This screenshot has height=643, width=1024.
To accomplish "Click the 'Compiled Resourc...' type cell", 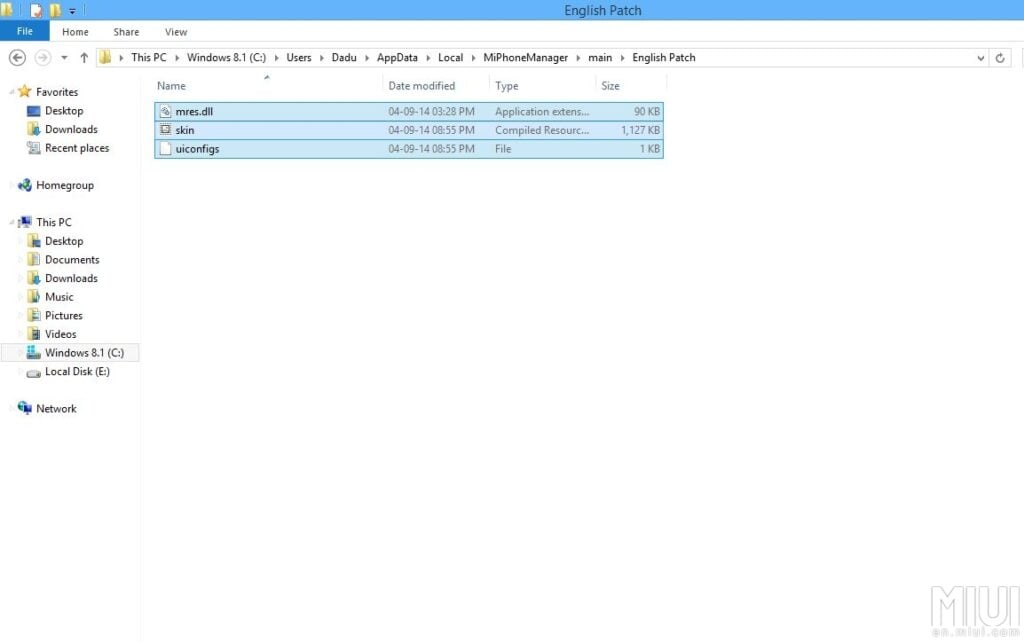I will click(x=542, y=130).
